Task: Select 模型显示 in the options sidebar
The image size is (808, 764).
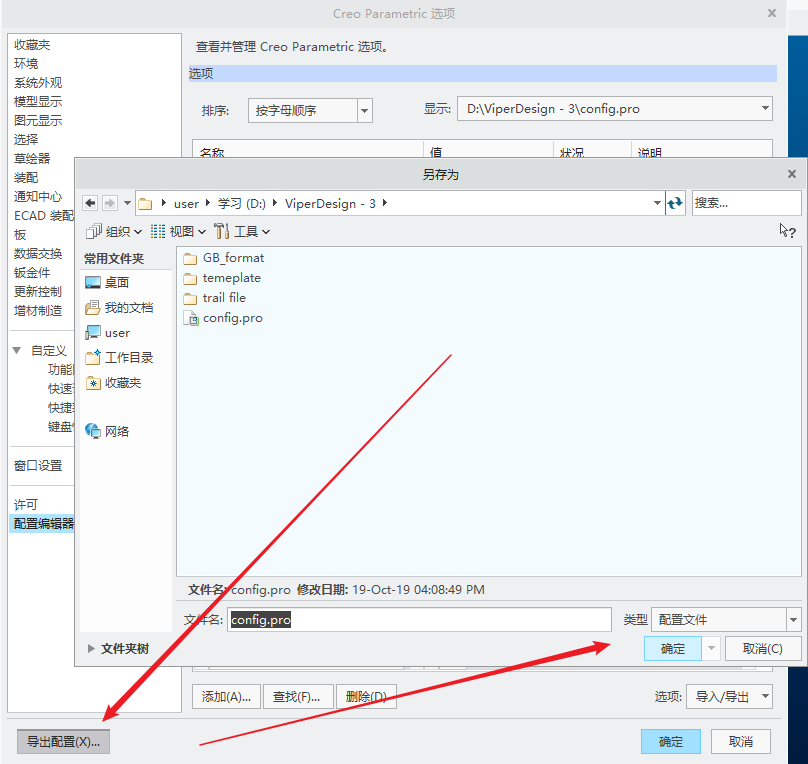Action: (x=38, y=101)
